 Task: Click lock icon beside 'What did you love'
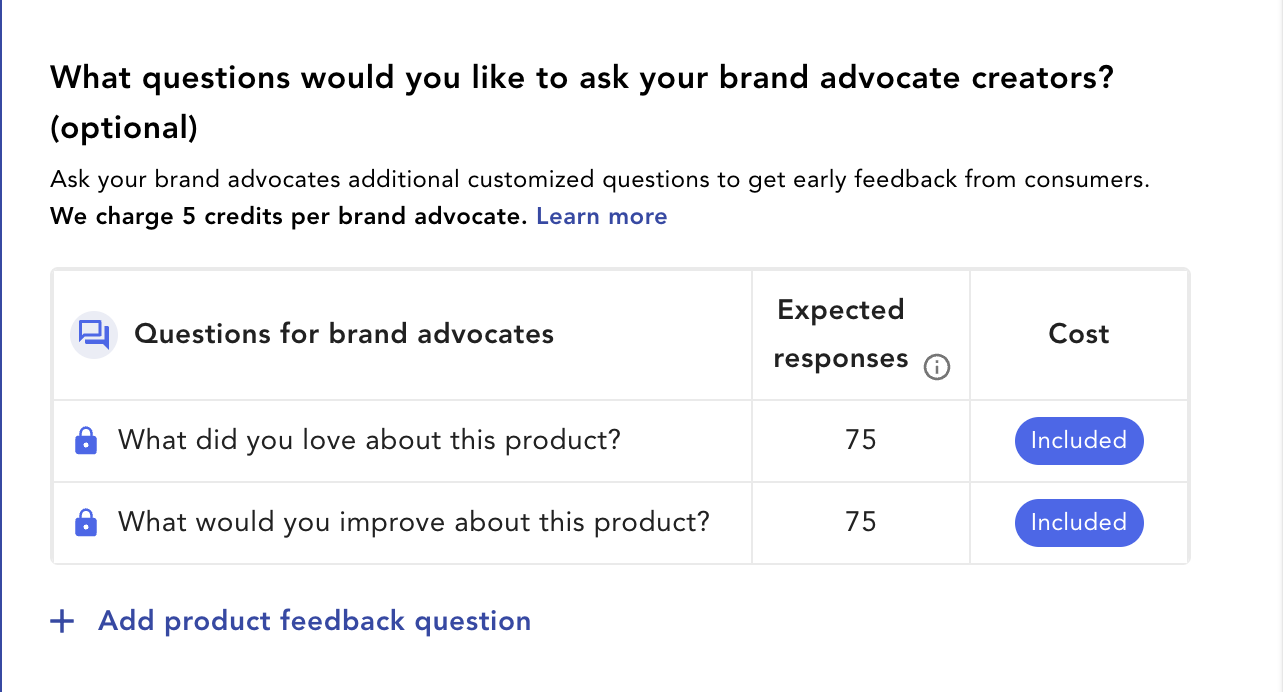[87, 441]
